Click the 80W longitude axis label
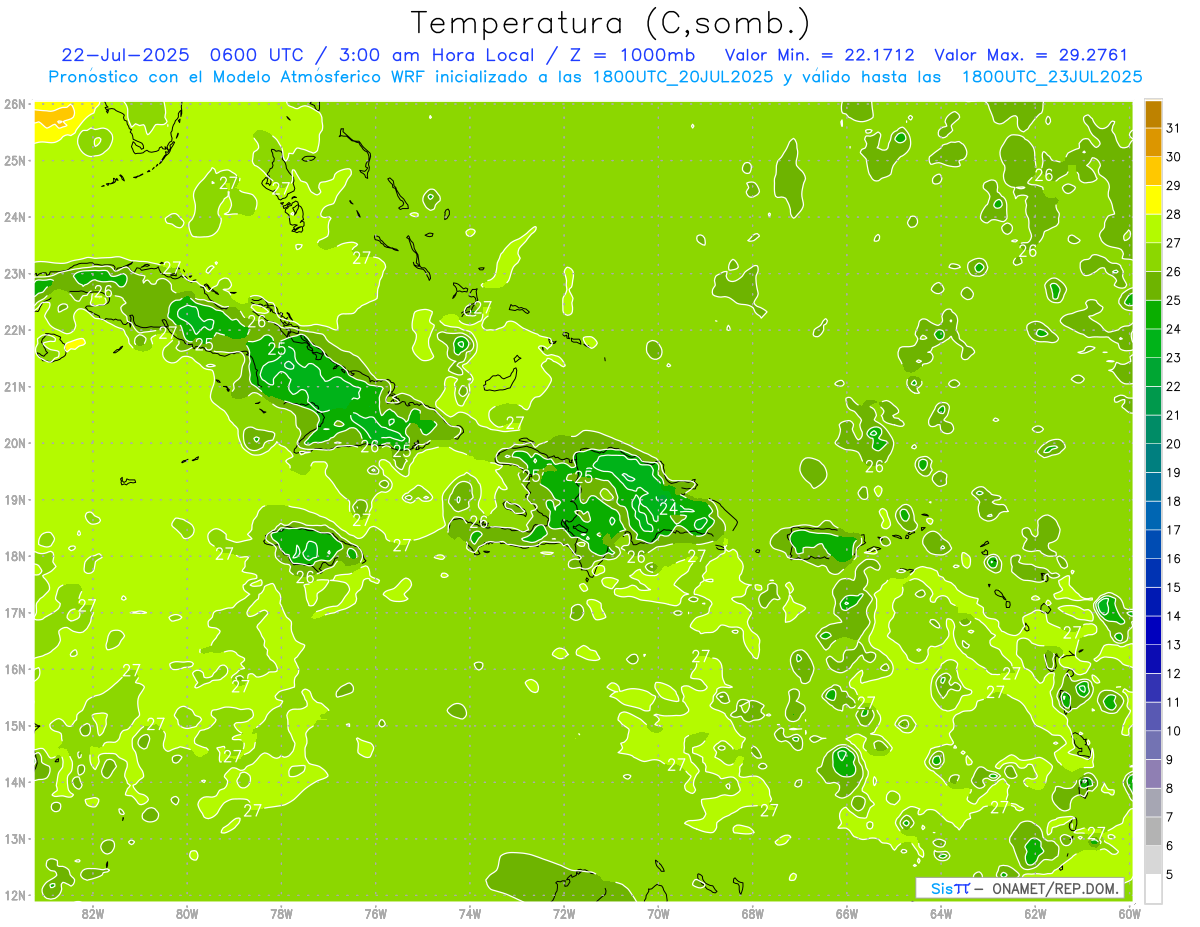 (x=187, y=913)
